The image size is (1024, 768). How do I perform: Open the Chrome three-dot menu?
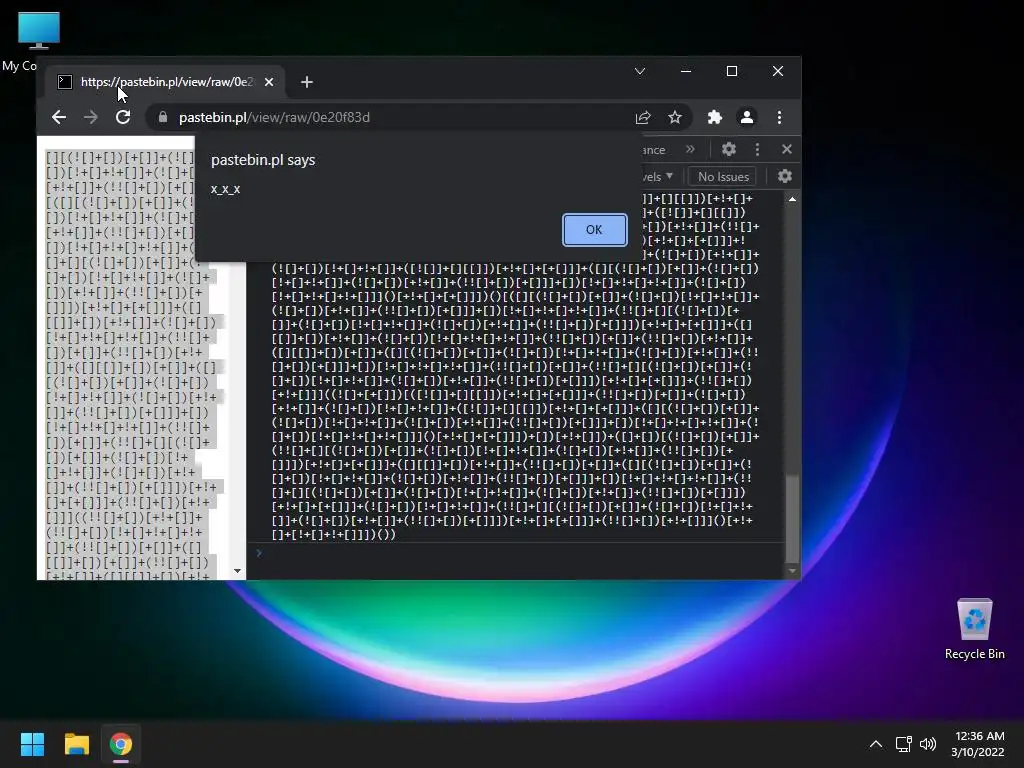pyautogui.click(x=779, y=118)
